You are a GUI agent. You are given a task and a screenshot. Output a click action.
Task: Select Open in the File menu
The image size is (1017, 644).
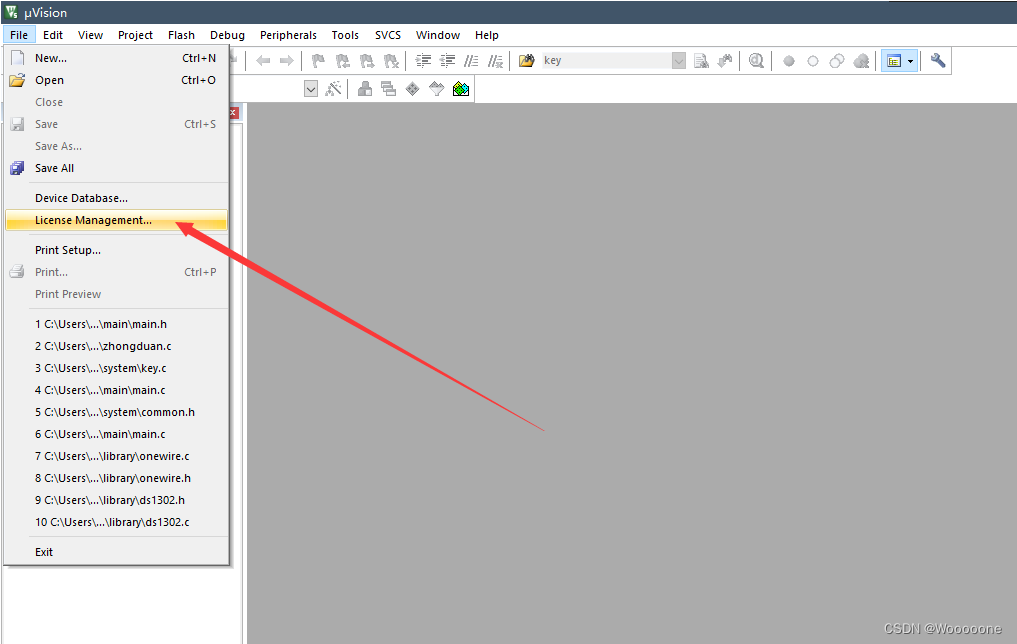pos(117,80)
